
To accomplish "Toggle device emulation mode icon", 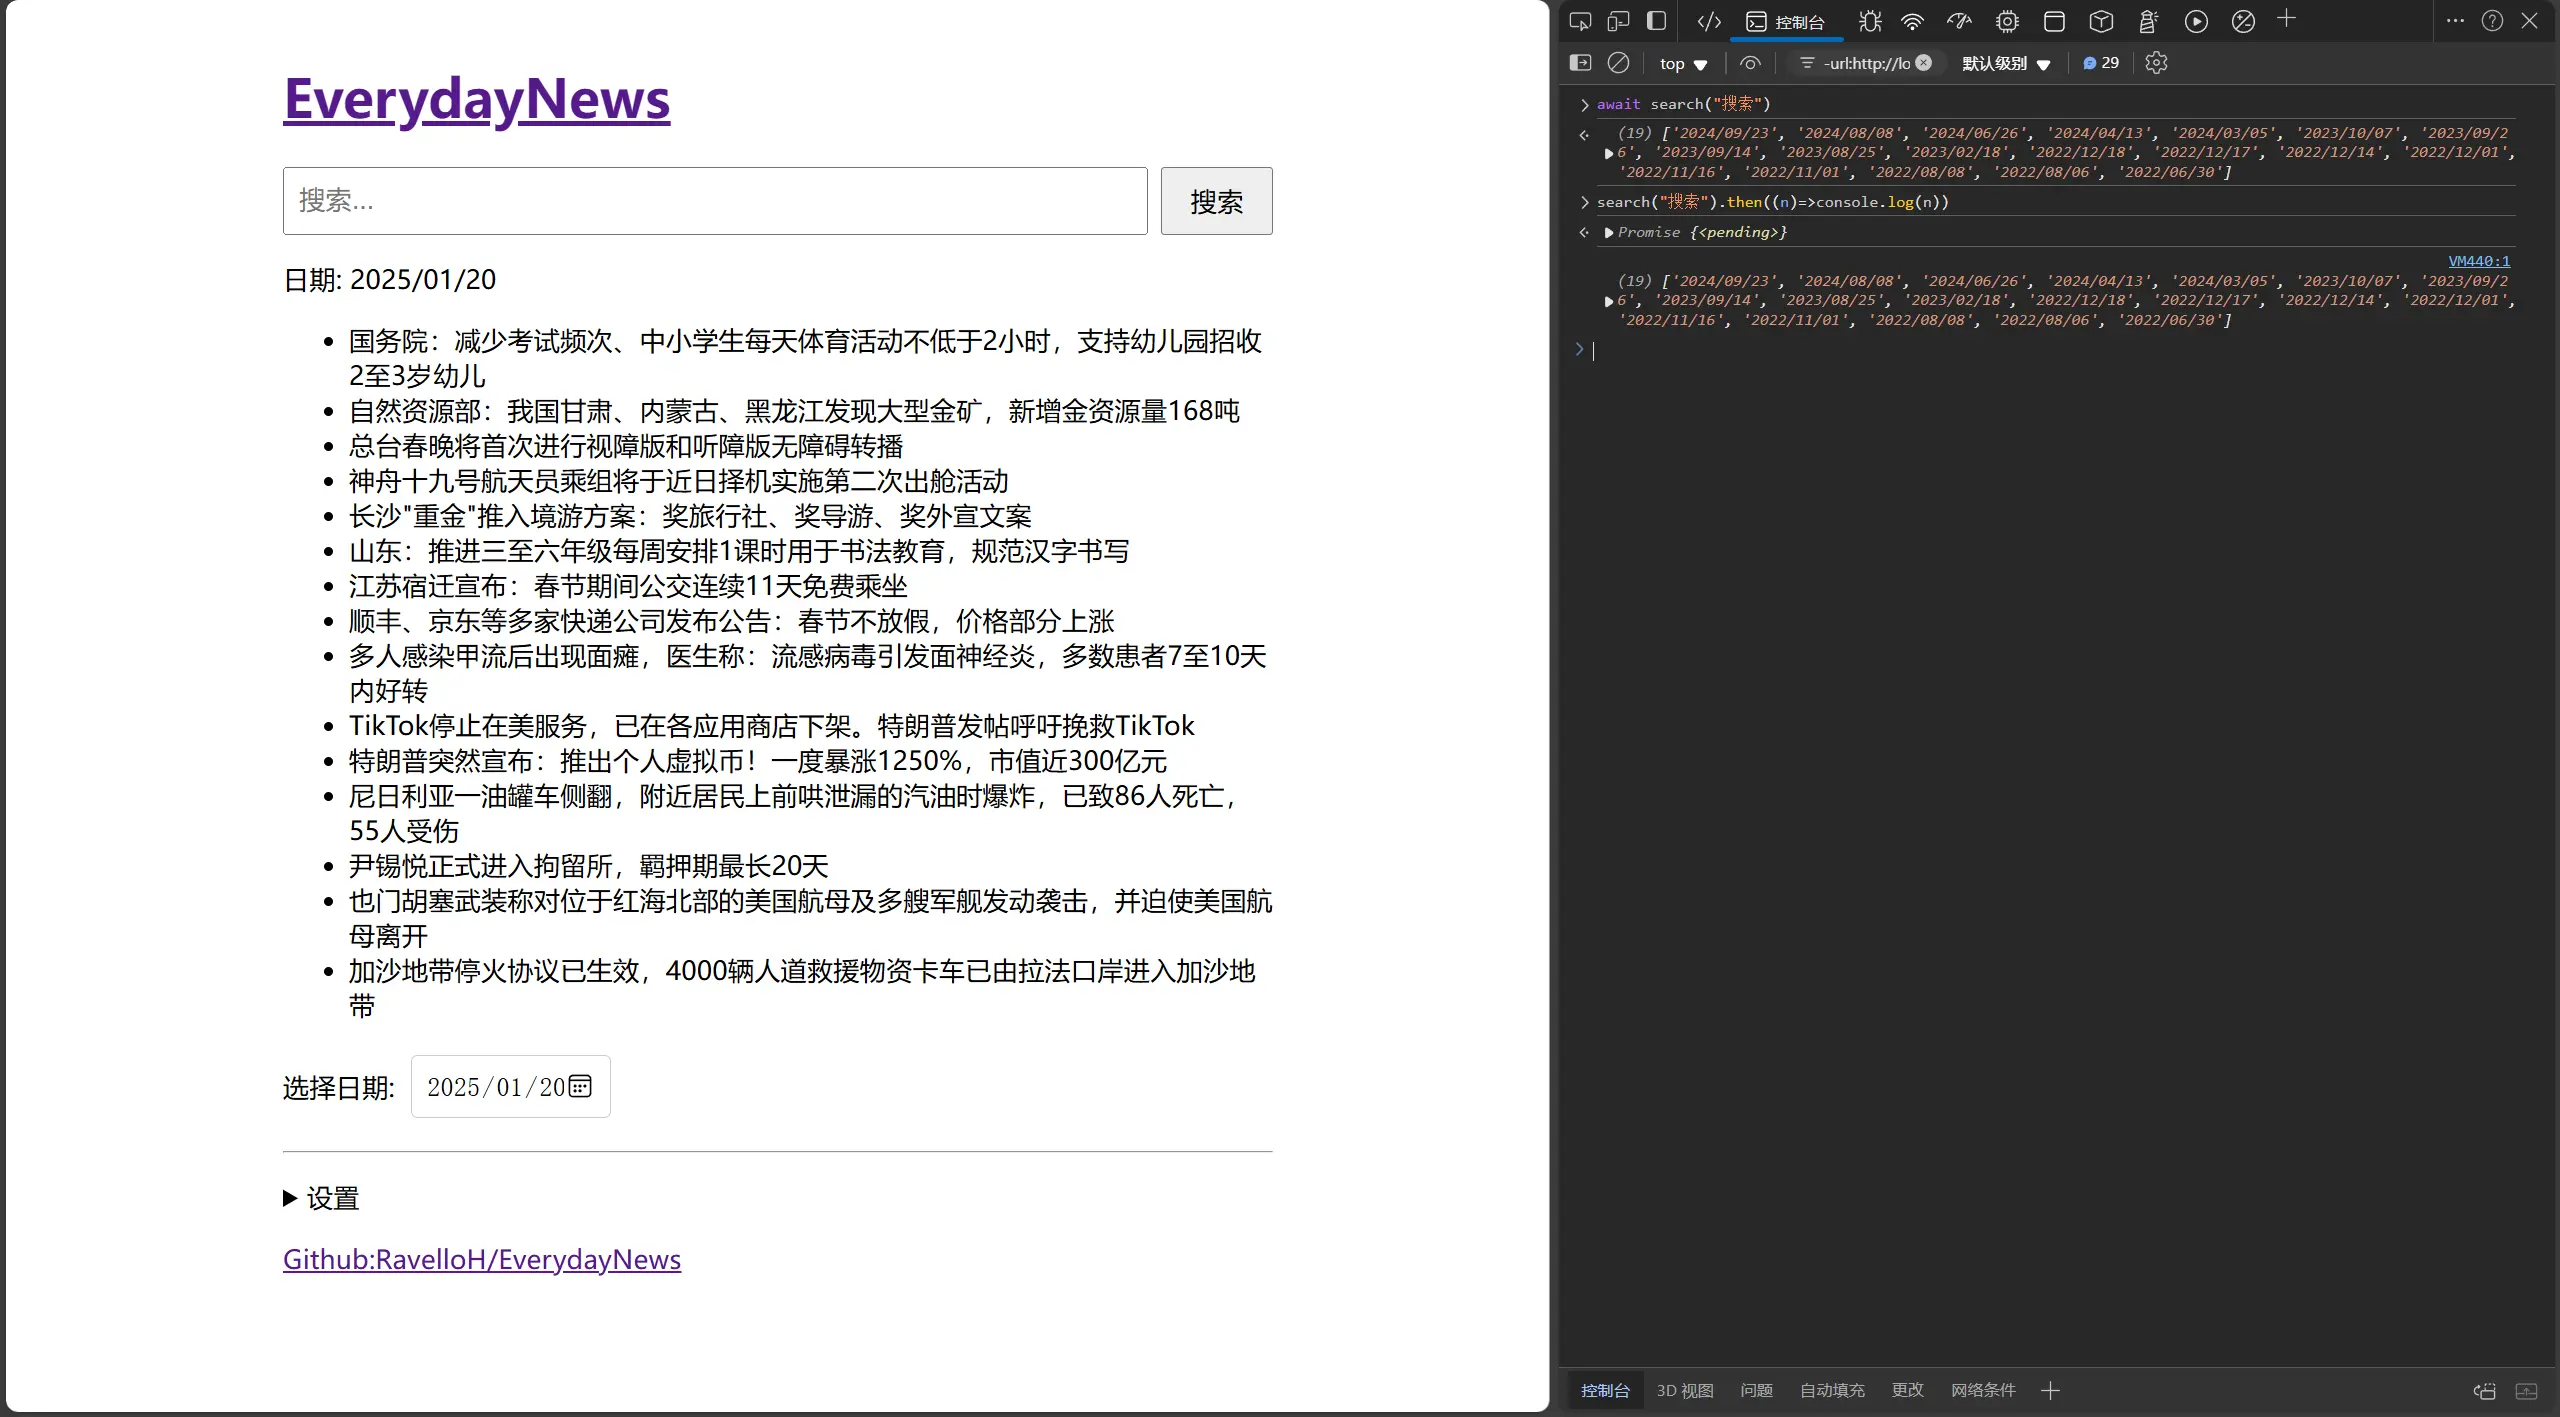I will [x=1618, y=21].
